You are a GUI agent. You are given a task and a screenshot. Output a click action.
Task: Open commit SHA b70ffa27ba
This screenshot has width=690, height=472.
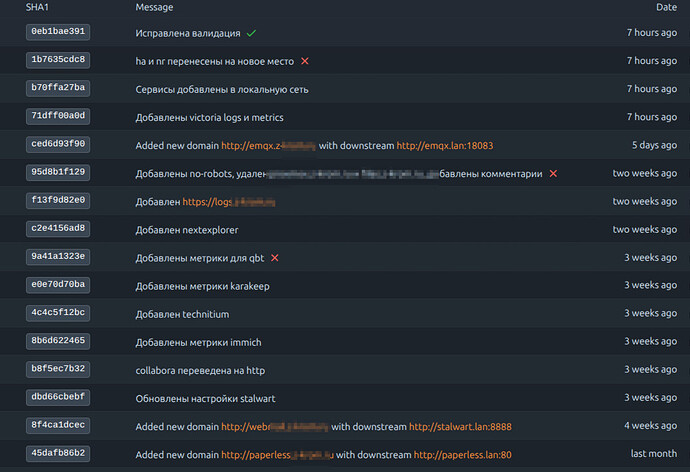(x=58, y=89)
